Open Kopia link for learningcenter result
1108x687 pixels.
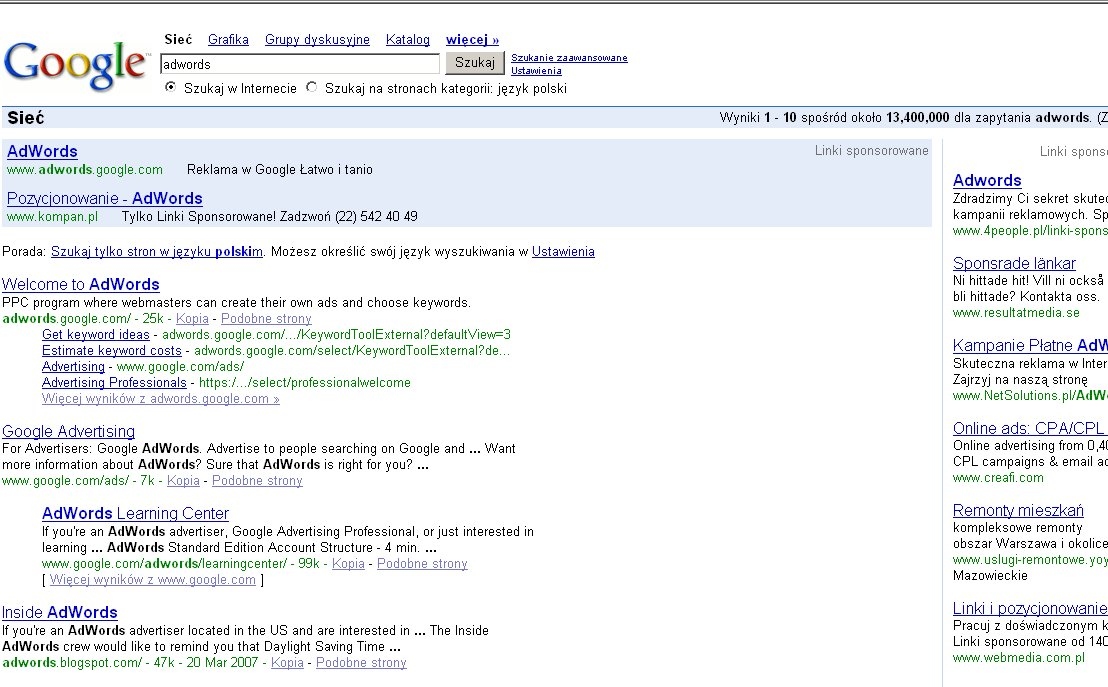click(348, 563)
